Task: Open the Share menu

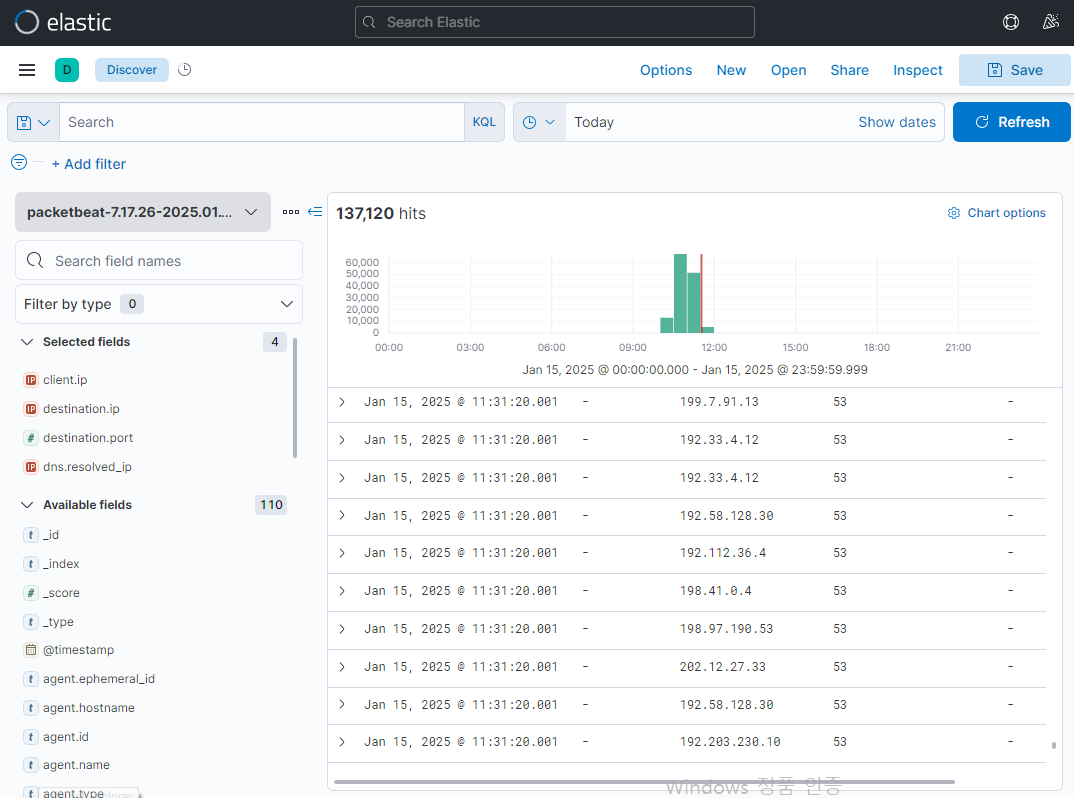Action: pyautogui.click(x=849, y=70)
